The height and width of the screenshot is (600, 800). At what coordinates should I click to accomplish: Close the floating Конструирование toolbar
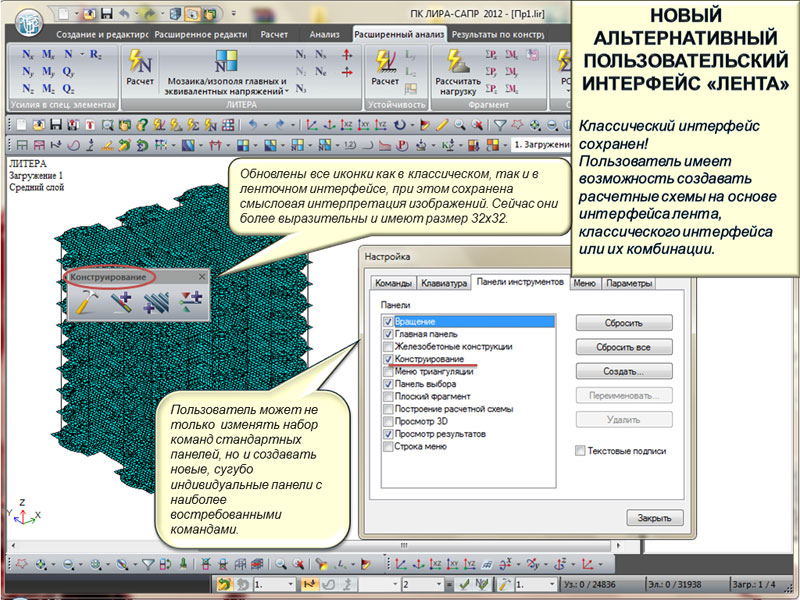pos(201,276)
